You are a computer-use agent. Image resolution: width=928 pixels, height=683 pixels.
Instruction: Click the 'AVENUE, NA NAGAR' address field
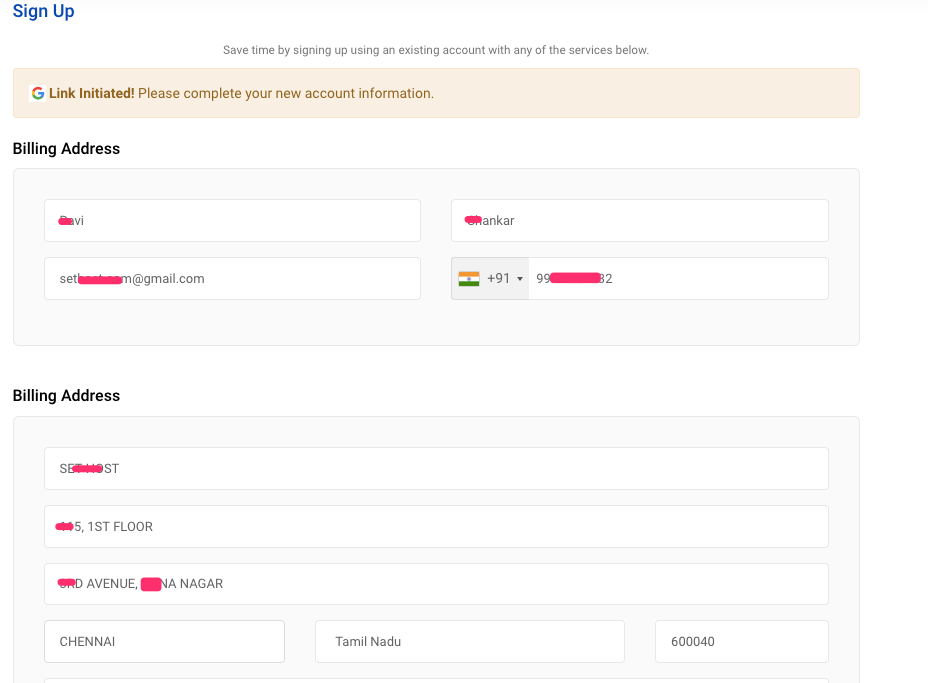coord(436,584)
